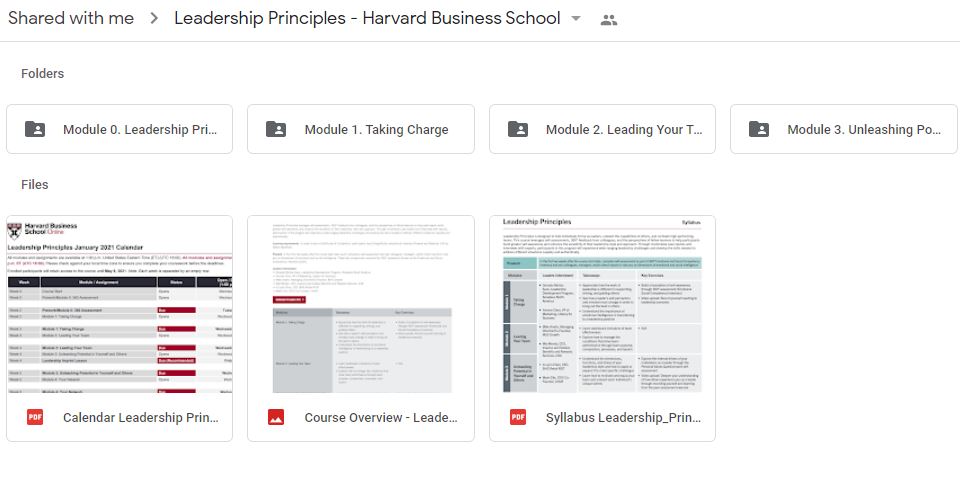Click the shared folder icon for Module 0

point(35,129)
